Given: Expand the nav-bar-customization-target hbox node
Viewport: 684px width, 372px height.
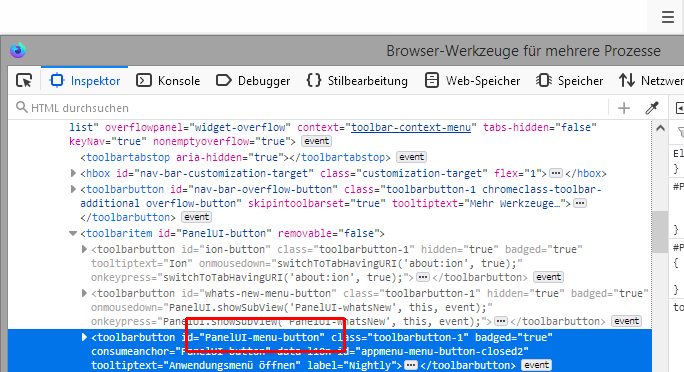Looking at the screenshot, I should (73, 173).
